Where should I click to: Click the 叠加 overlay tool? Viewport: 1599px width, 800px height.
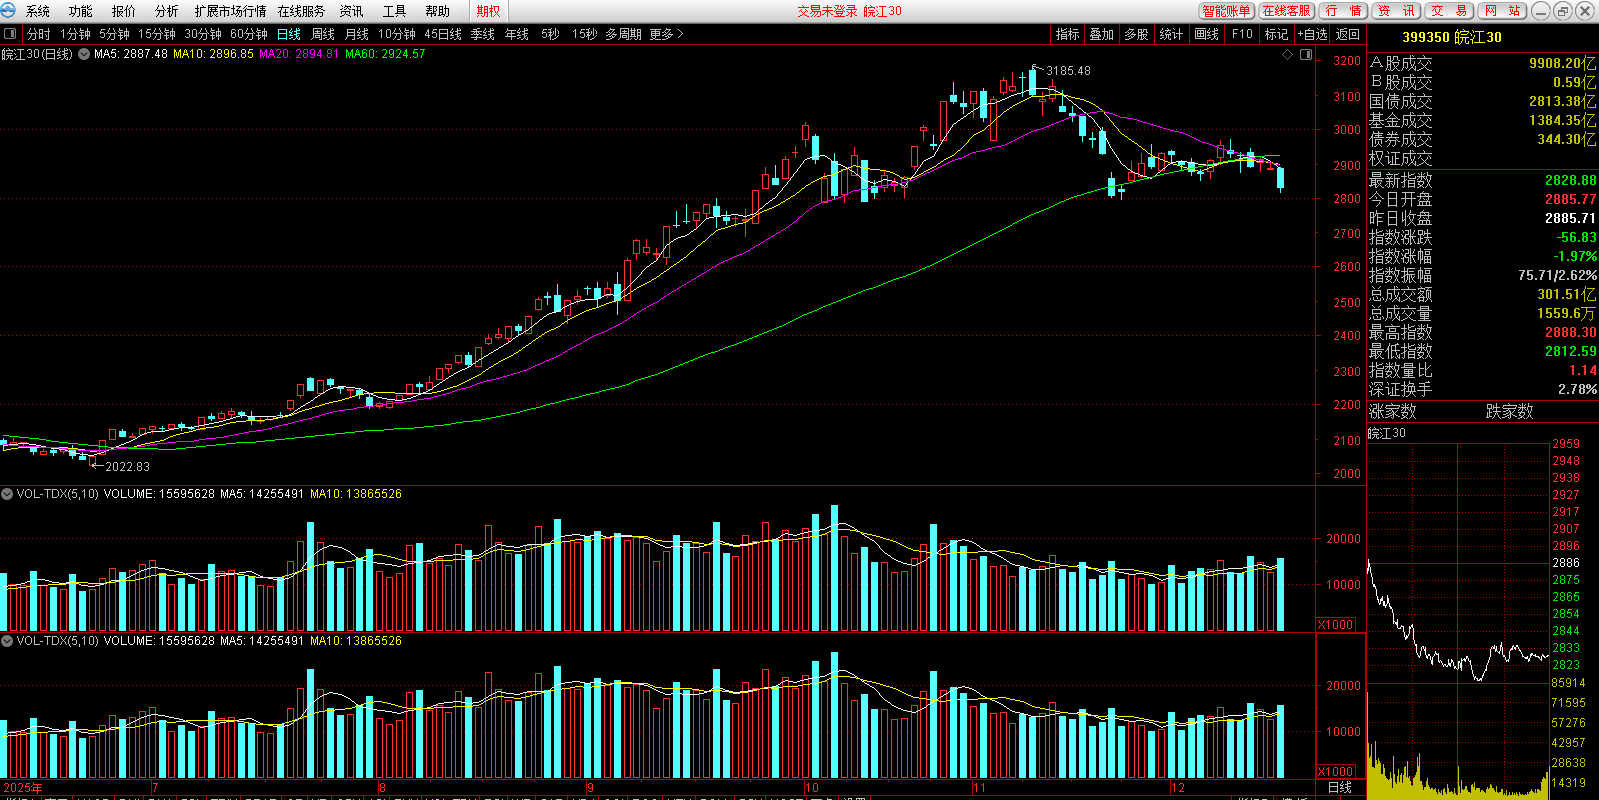1101,34
